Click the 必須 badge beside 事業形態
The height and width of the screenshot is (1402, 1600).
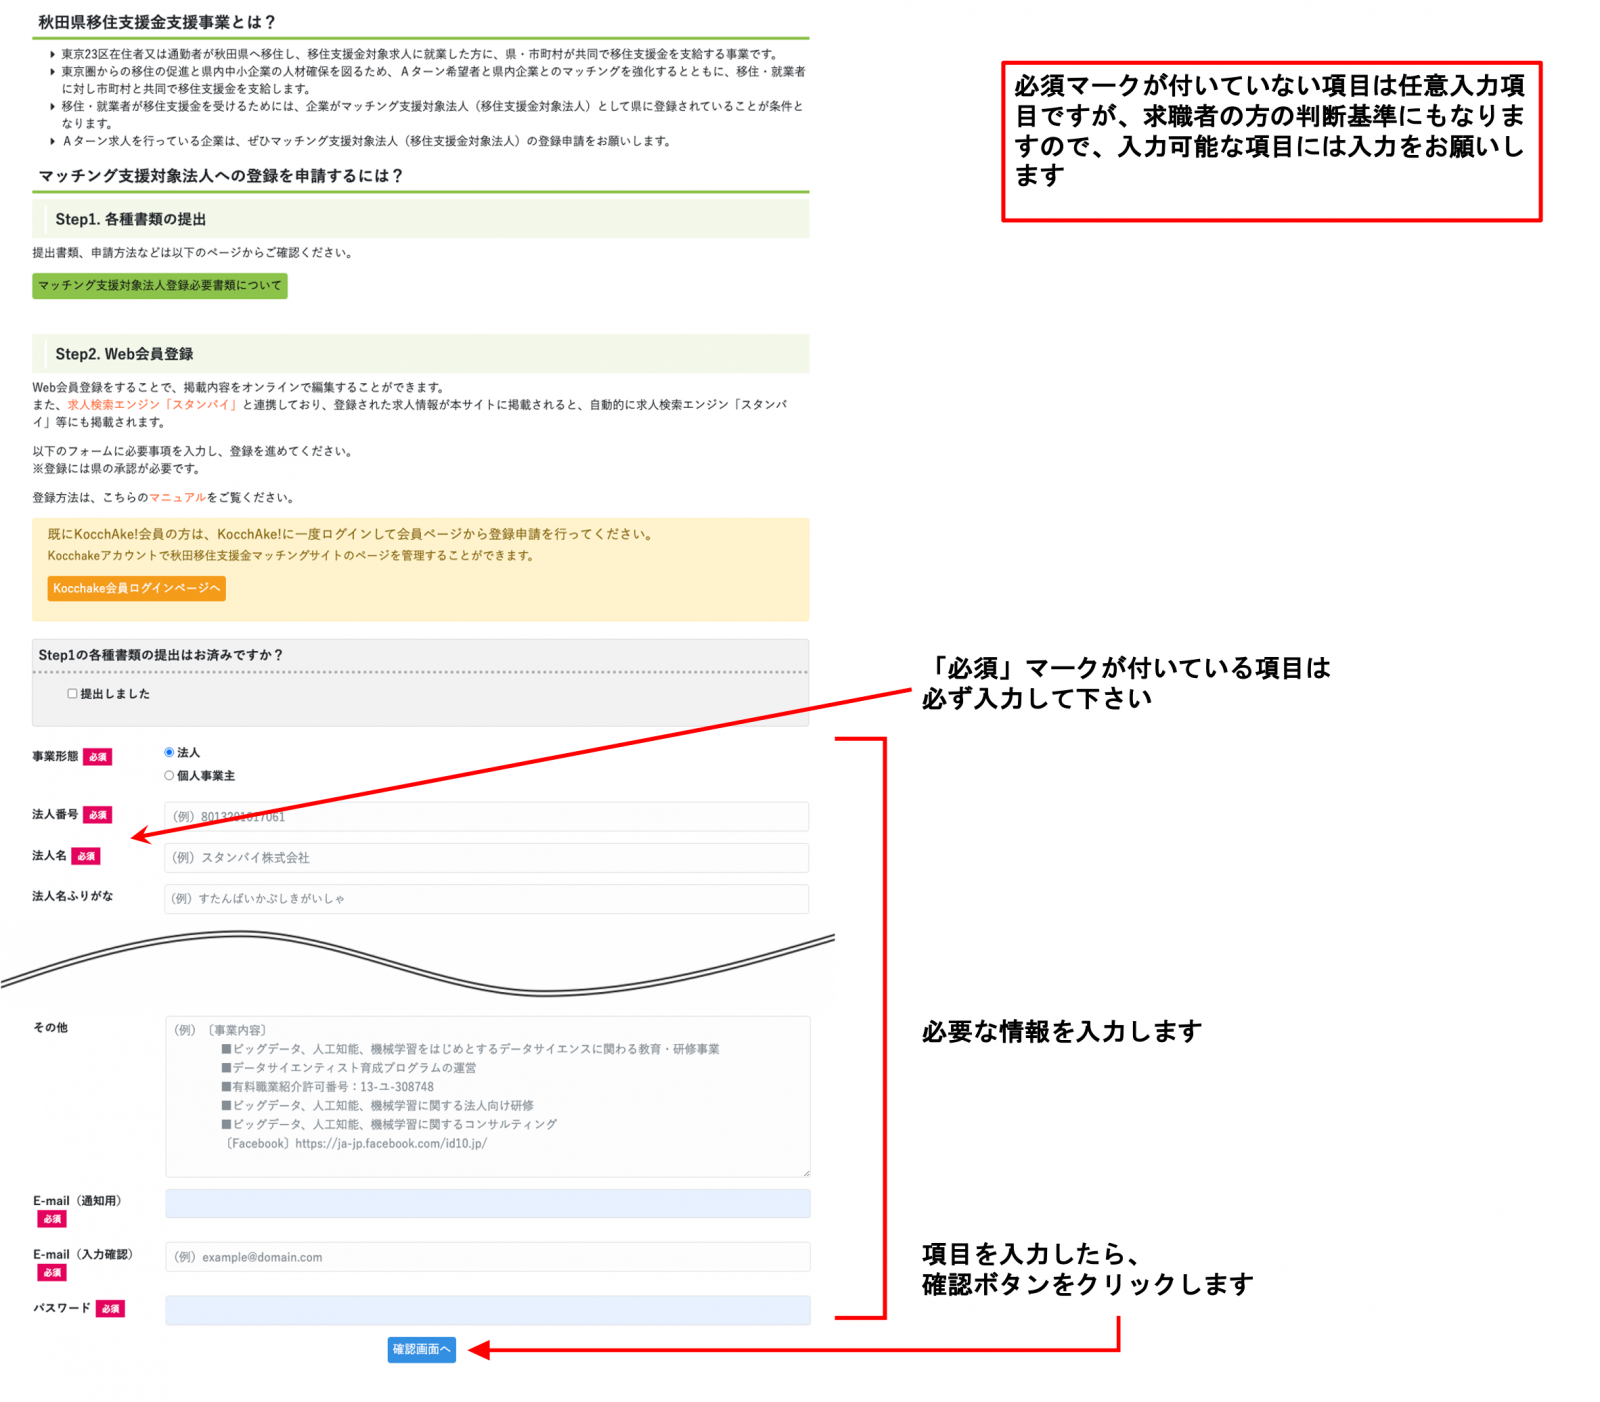[x=97, y=757]
